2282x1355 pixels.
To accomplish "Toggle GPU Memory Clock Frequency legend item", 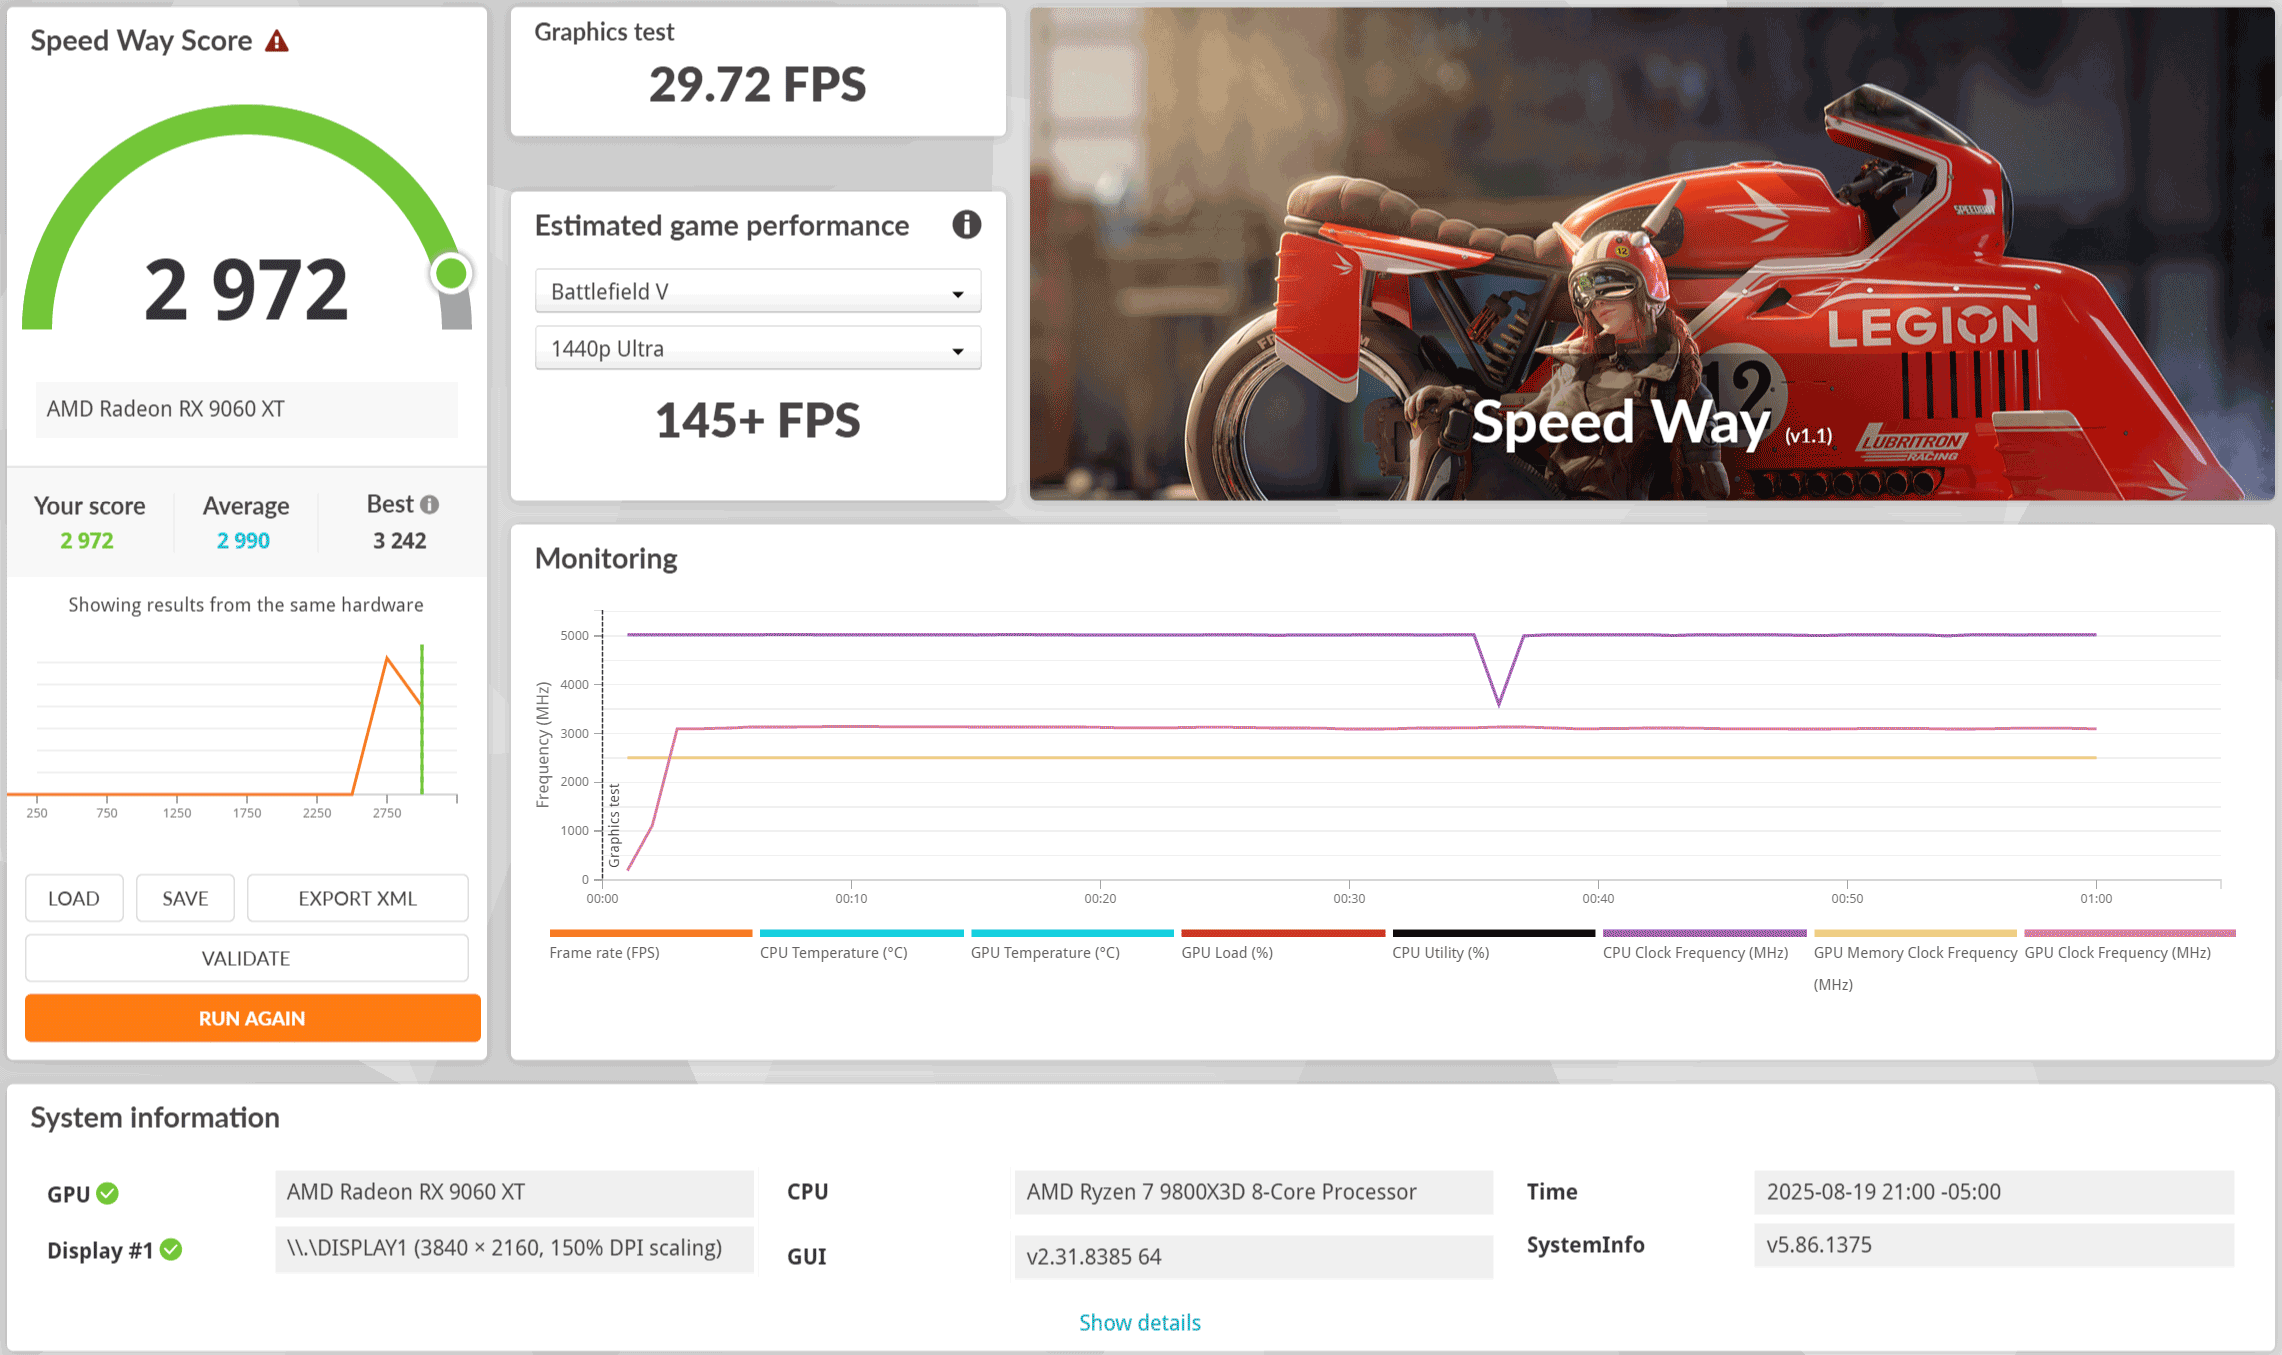I will (1914, 953).
